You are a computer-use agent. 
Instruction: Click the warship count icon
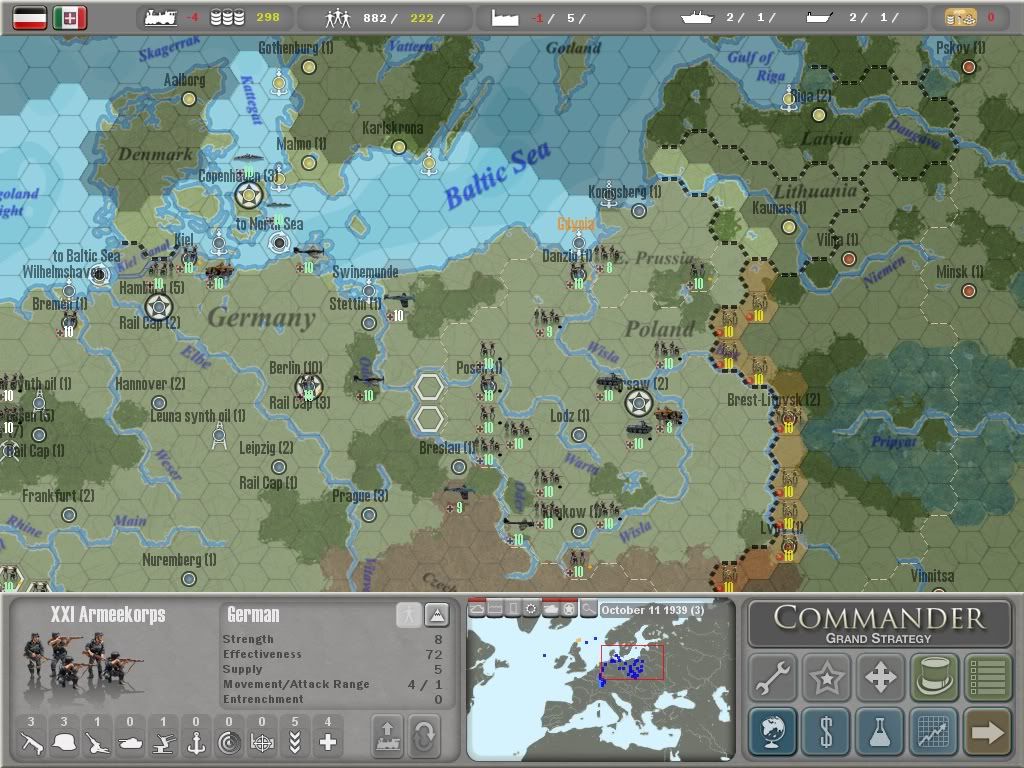pos(697,18)
